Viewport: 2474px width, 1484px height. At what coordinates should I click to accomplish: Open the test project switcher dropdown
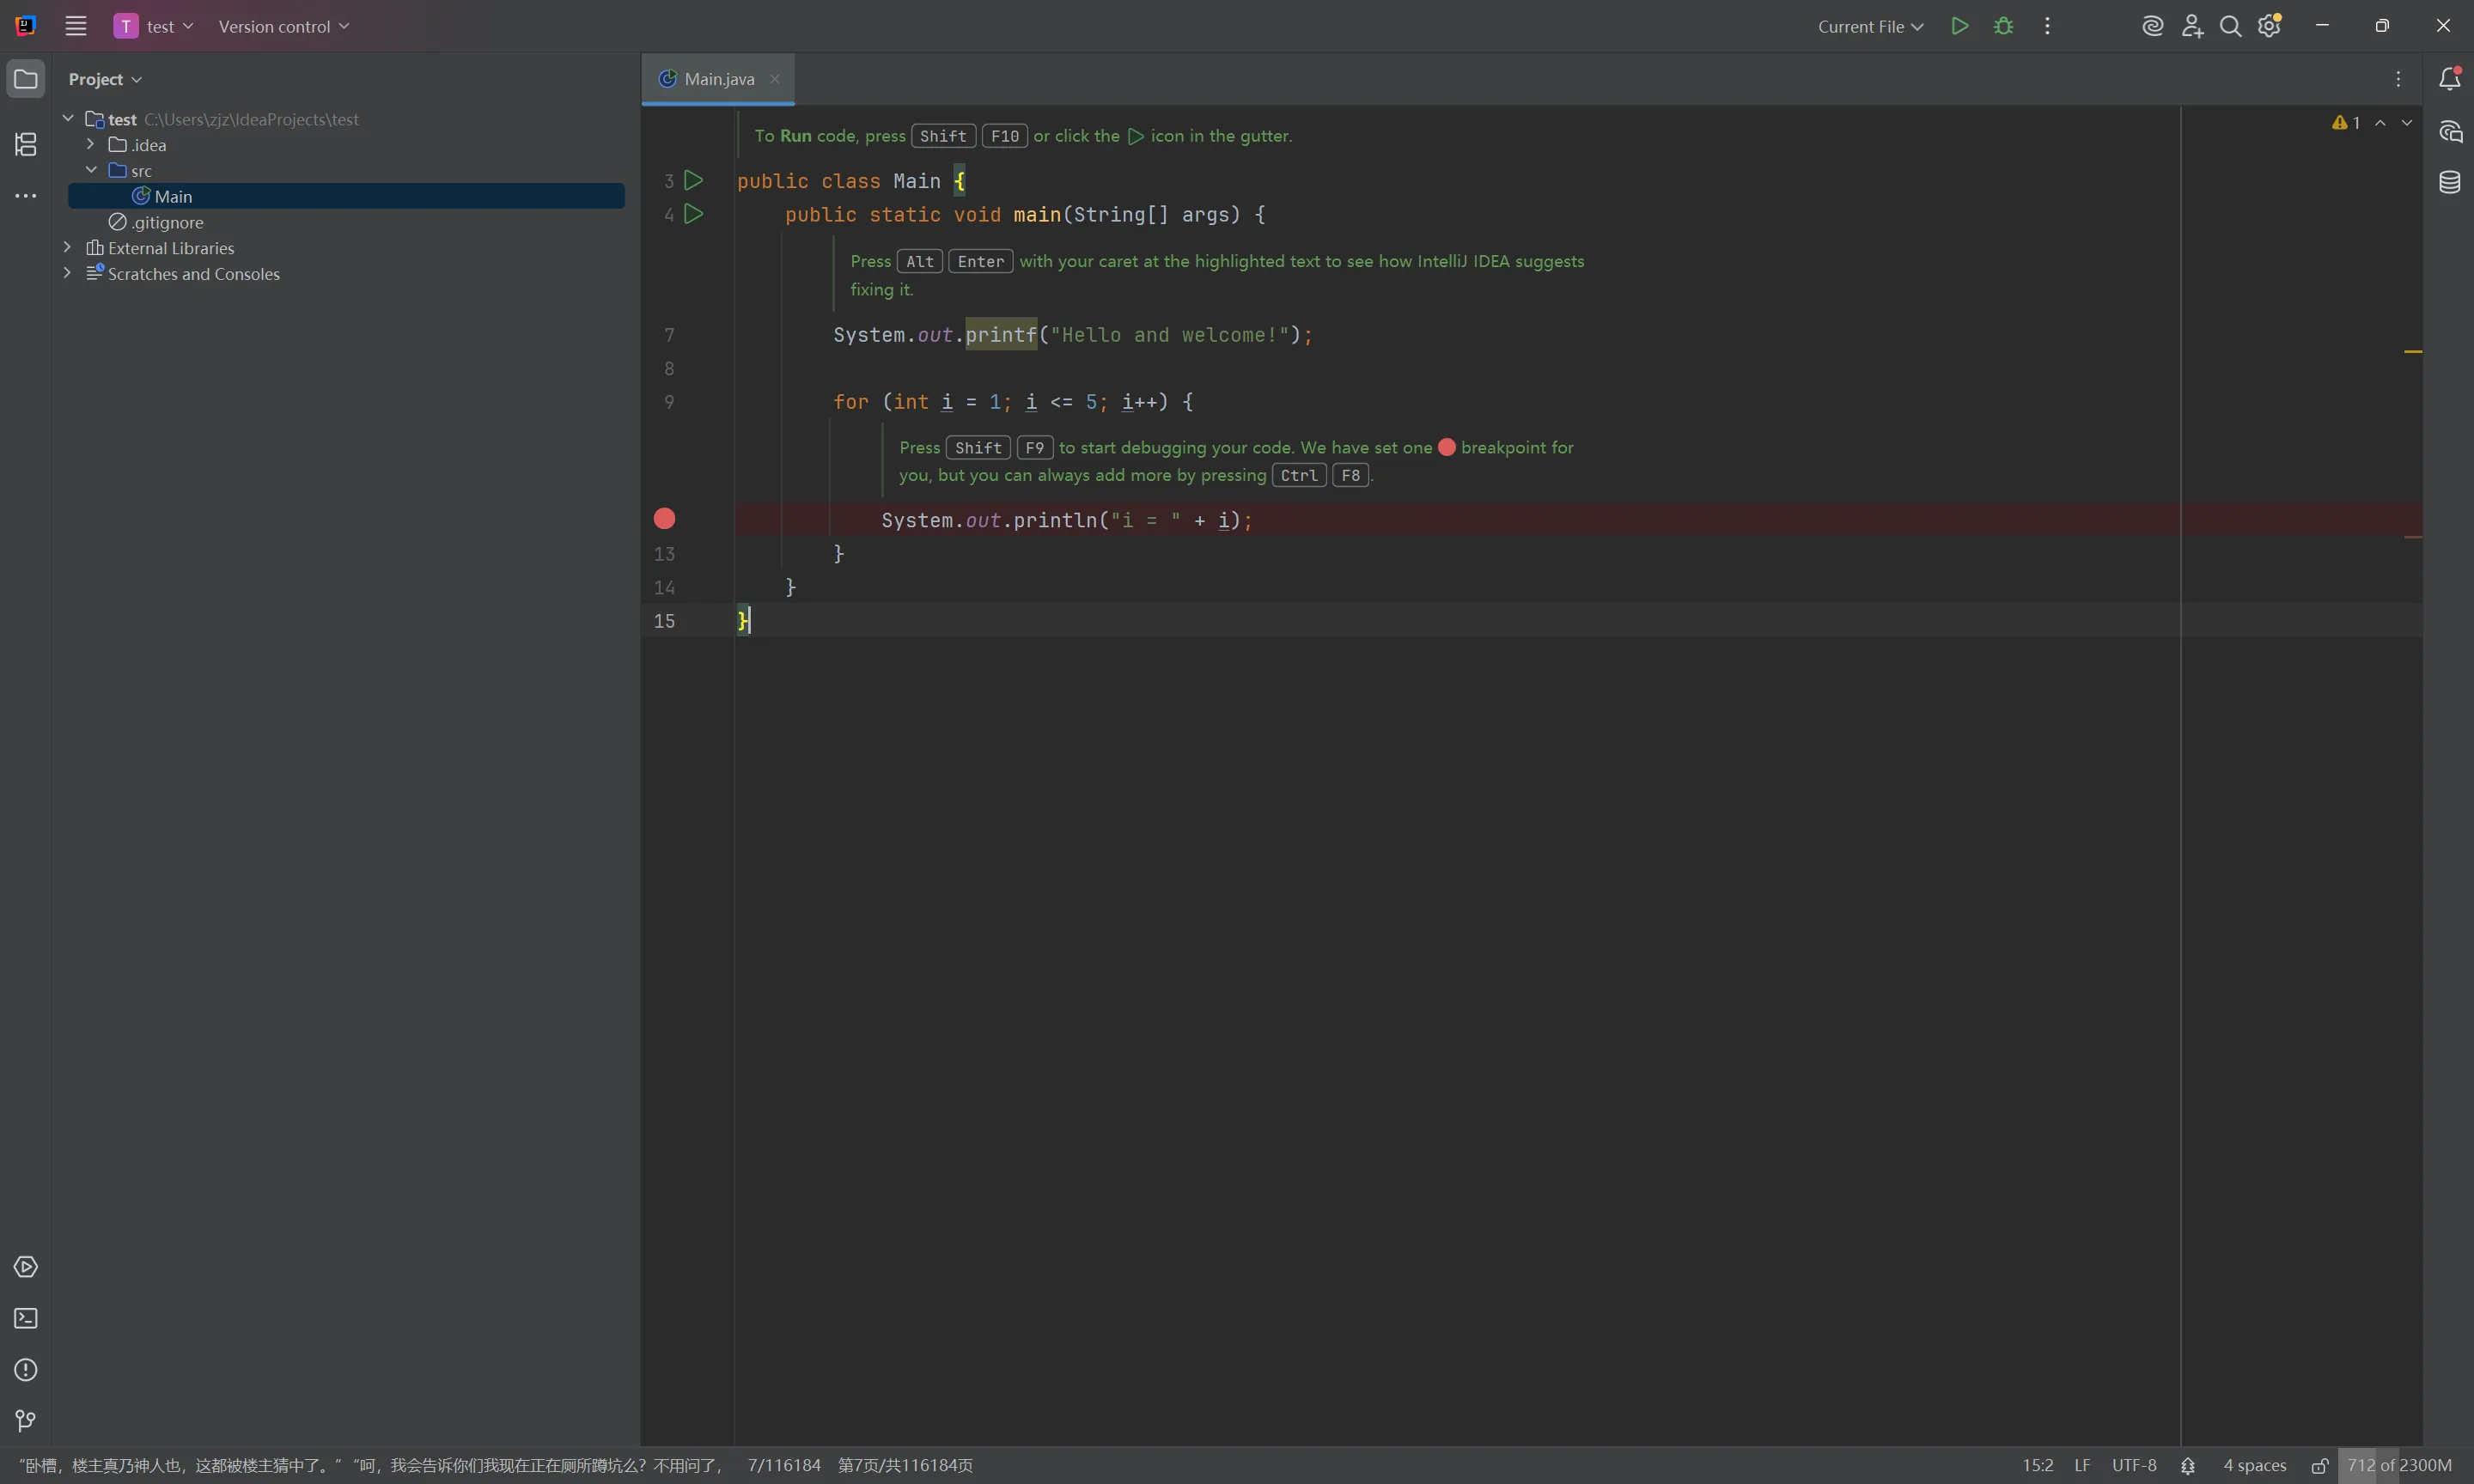[153, 26]
